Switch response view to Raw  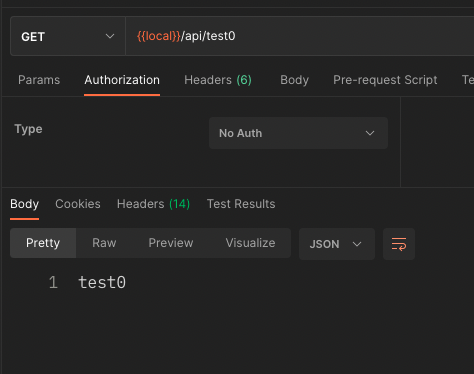[x=104, y=243]
